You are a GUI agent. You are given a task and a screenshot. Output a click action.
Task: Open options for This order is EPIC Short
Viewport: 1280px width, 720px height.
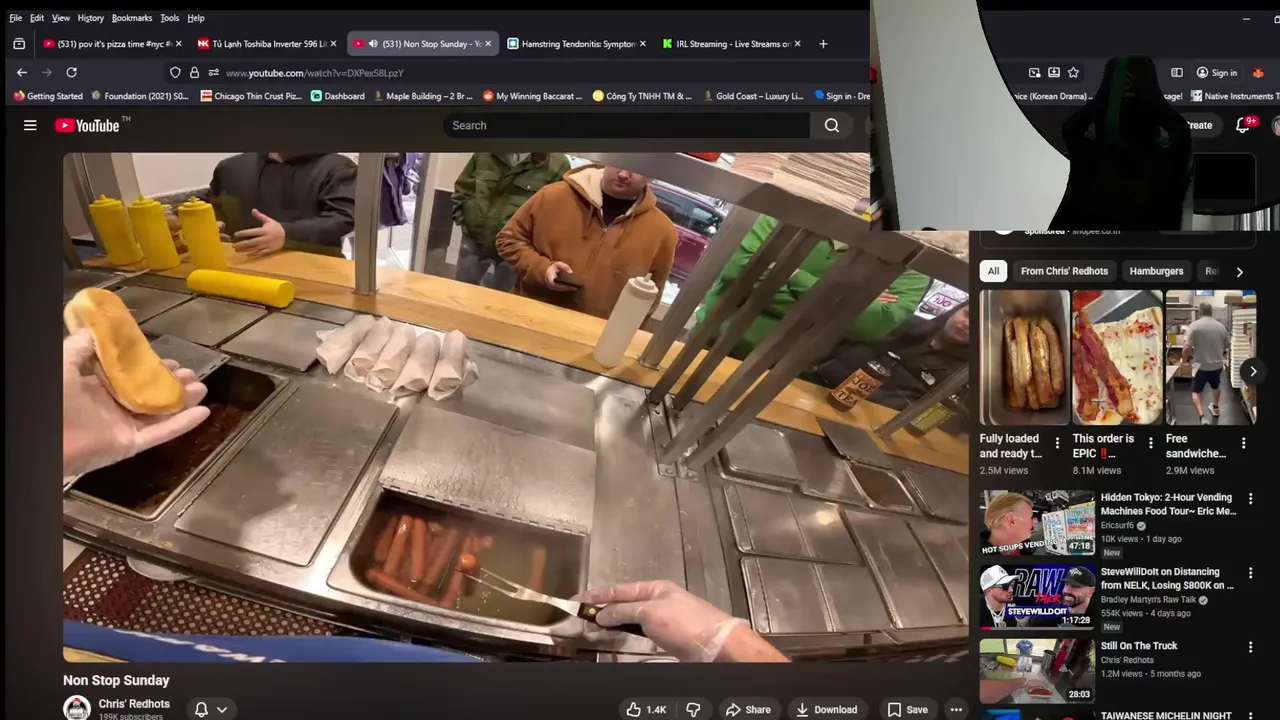1150,442
